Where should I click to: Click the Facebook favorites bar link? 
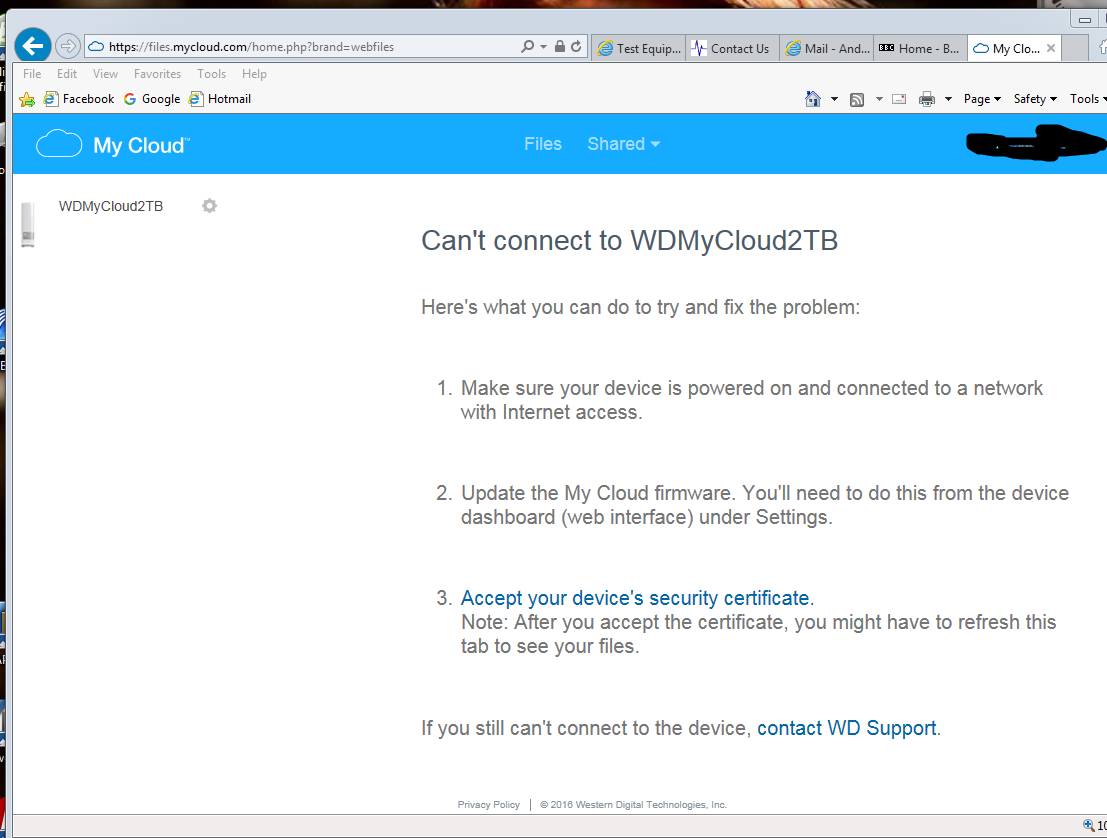[x=79, y=99]
